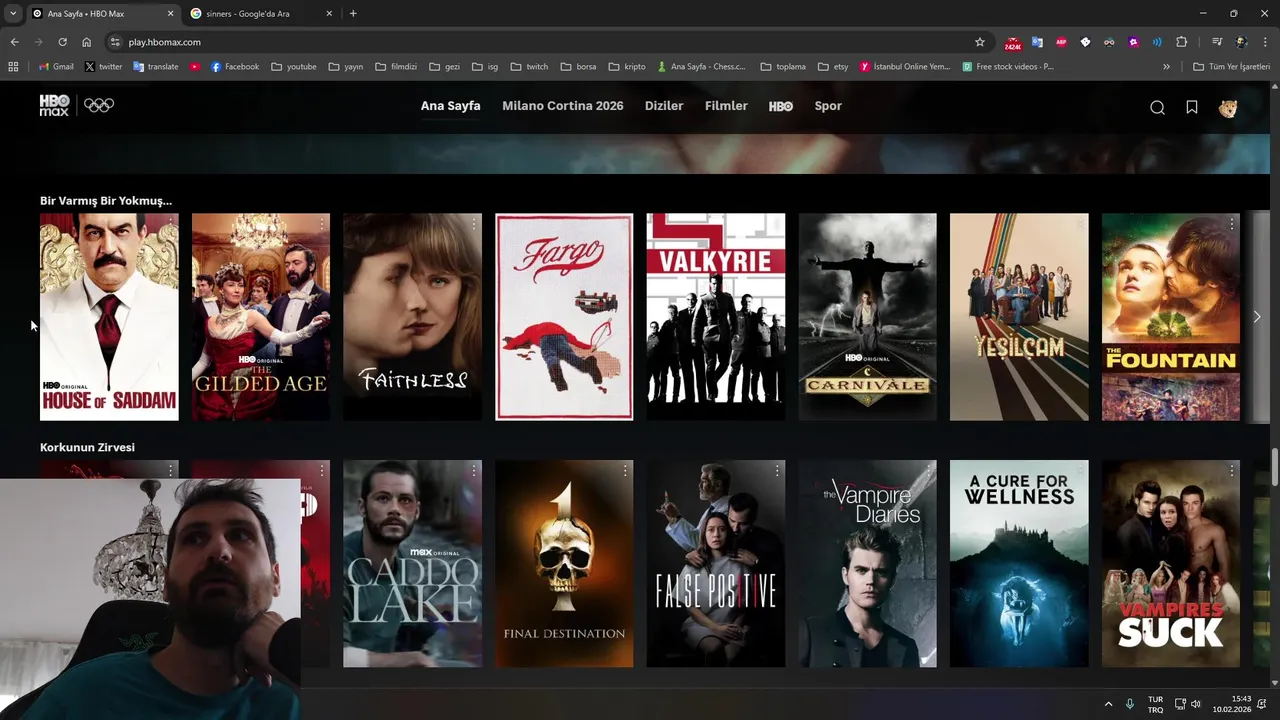Open the profile avatar in HBO header

click(x=1228, y=108)
